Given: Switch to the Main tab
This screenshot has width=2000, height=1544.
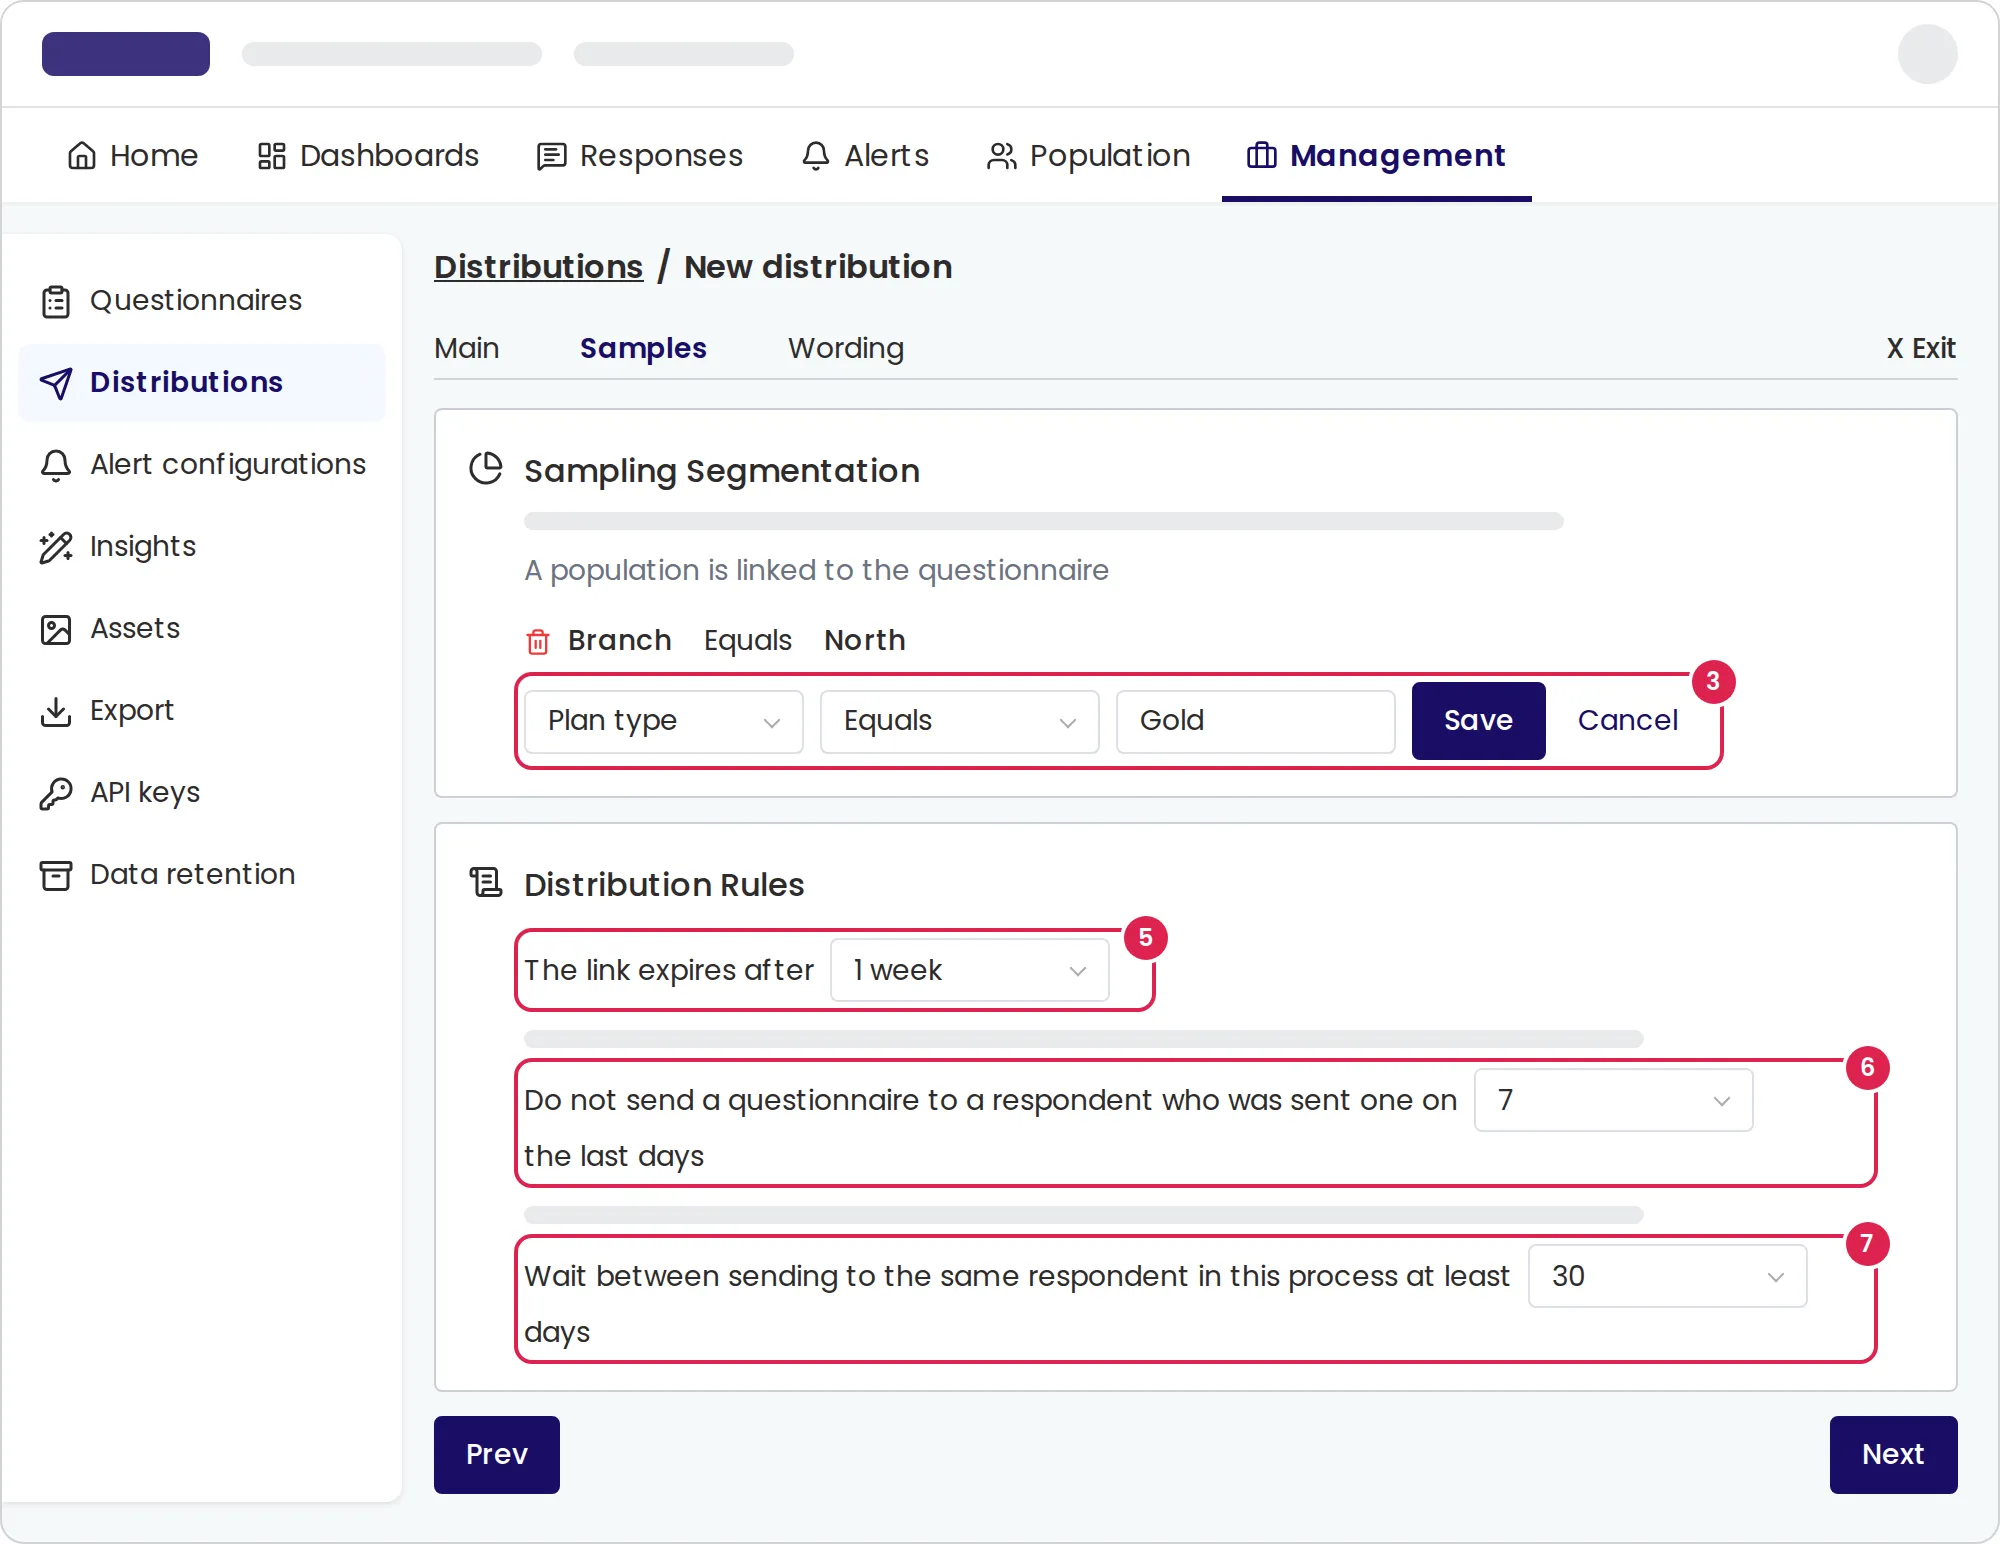Looking at the screenshot, I should pyautogui.click(x=467, y=348).
